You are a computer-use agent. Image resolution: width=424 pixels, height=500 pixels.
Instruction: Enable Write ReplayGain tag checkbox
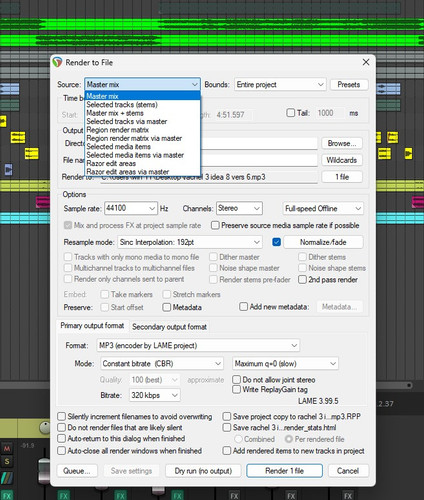(236, 389)
